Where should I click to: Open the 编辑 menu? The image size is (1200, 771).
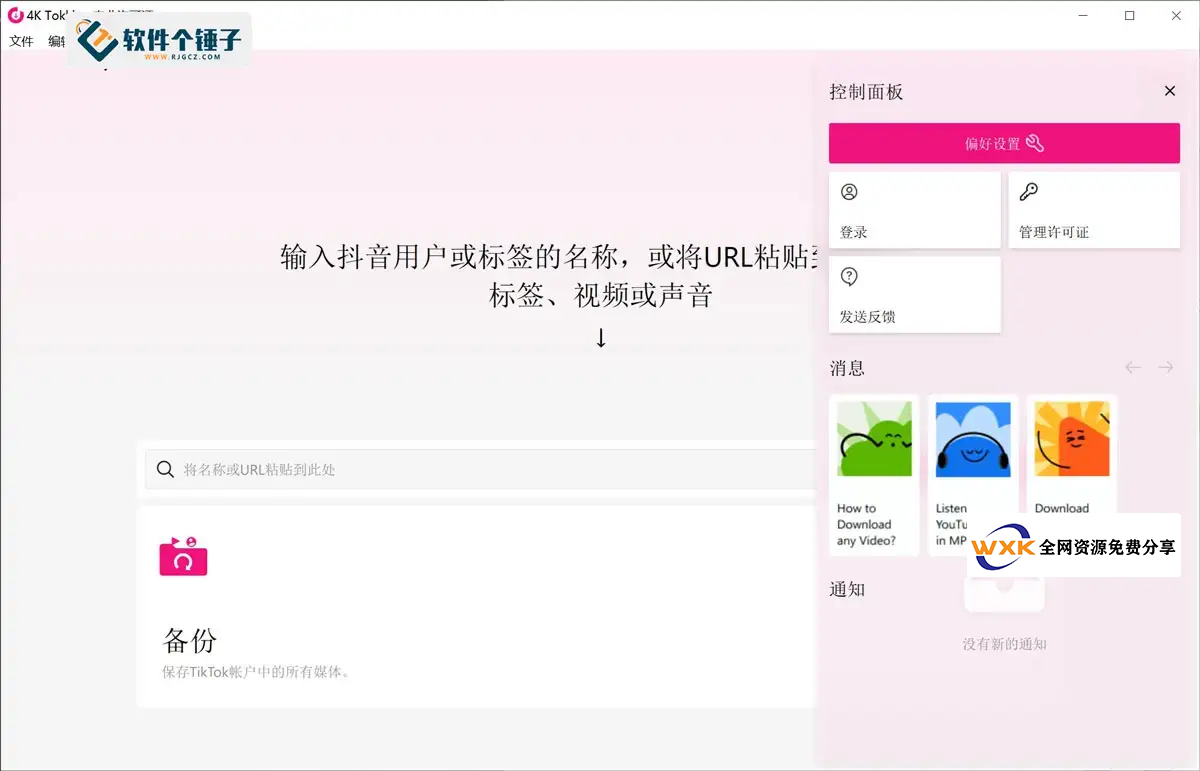56,41
